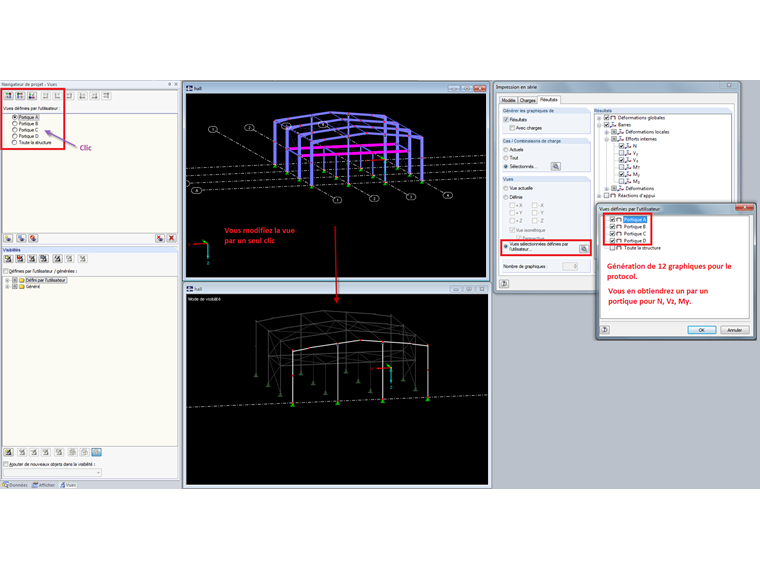Select Toute la structure radio in navigator
The height and width of the screenshot is (570, 760).
tap(15, 142)
